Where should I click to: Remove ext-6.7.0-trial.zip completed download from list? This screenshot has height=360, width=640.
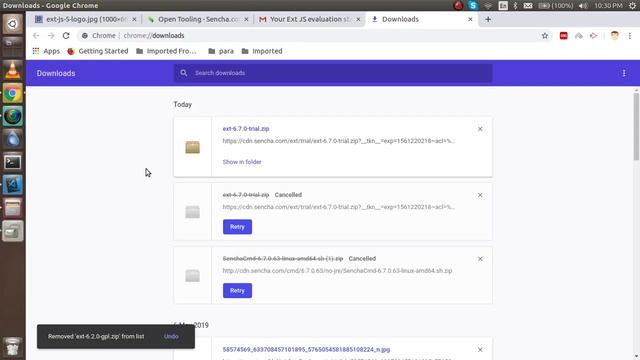coord(480,129)
